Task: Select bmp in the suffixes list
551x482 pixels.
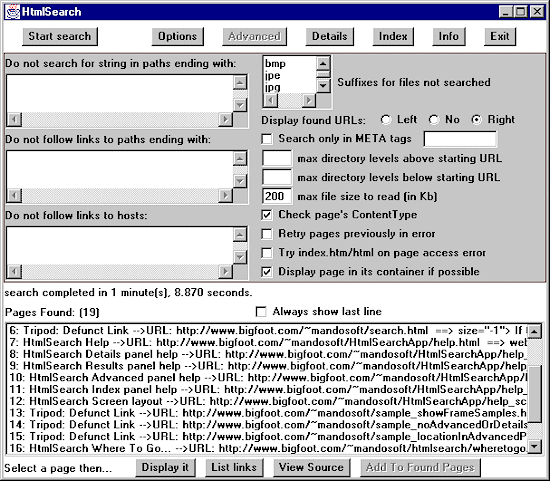Action: pyautogui.click(x=290, y=64)
